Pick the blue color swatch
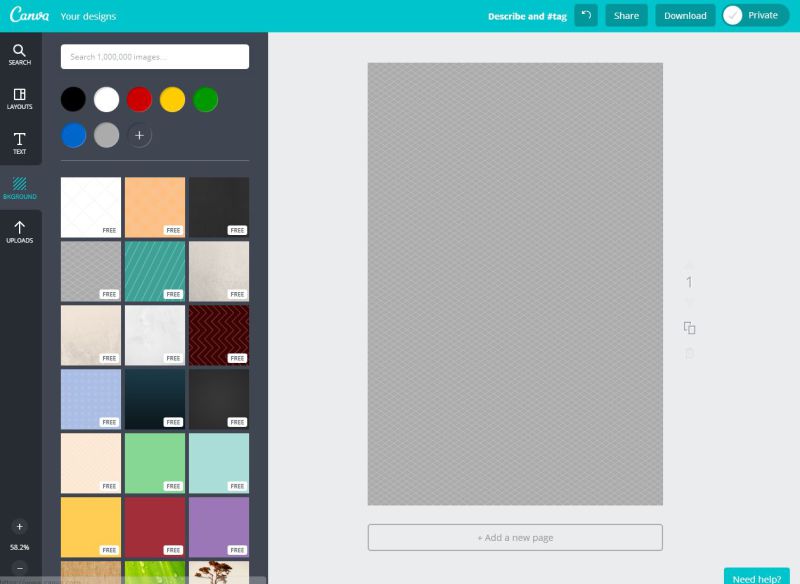This screenshot has width=800, height=584. click(x=73, y=135)
